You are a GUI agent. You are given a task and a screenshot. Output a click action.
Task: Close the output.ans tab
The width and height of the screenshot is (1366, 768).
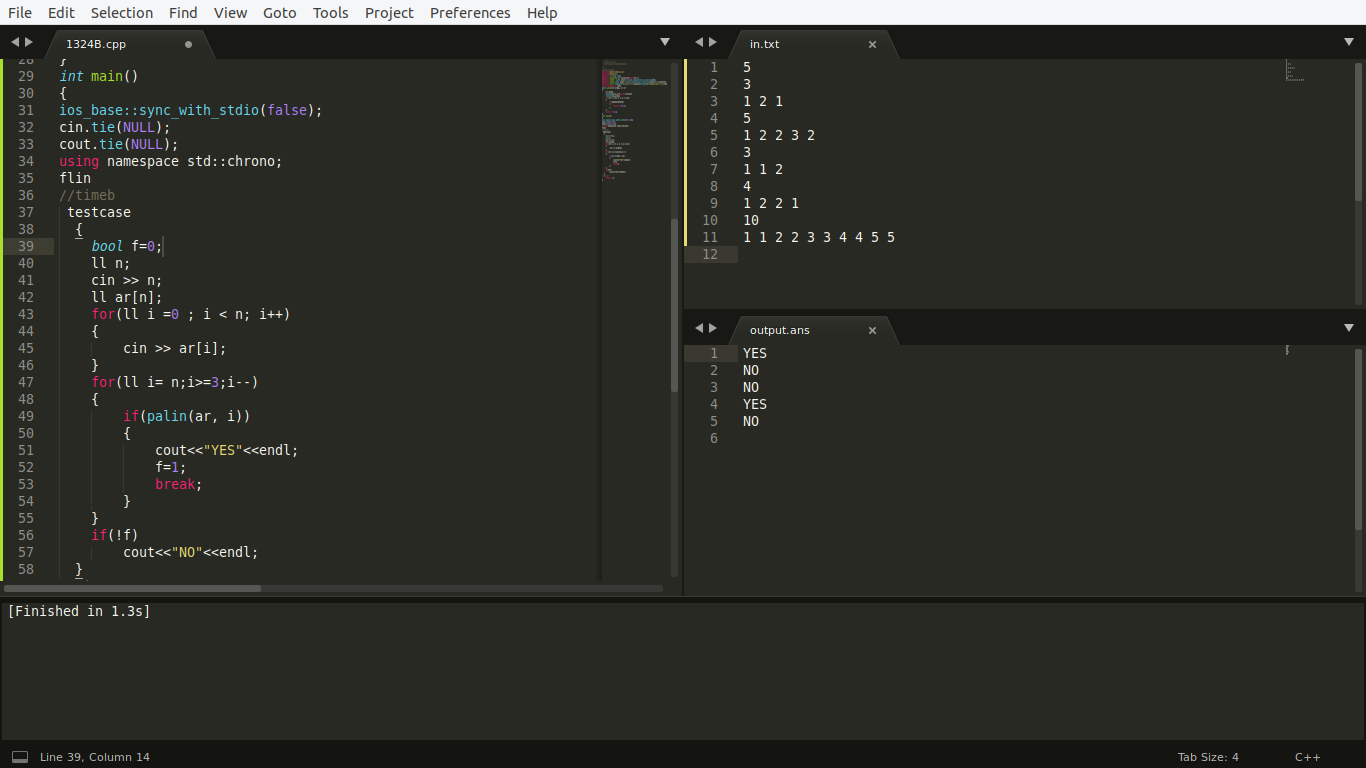(872, 330)
